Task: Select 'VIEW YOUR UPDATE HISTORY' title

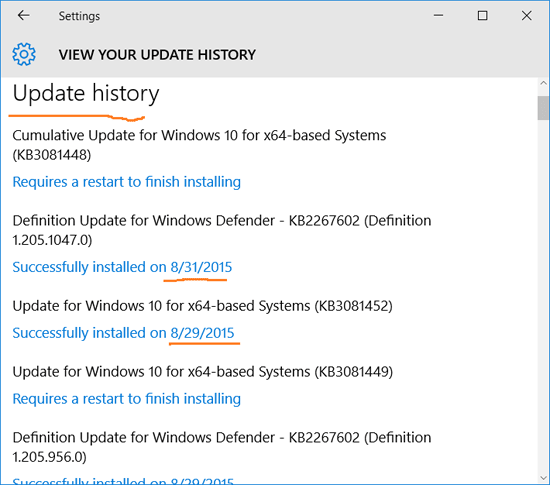Action: (157, 55)
